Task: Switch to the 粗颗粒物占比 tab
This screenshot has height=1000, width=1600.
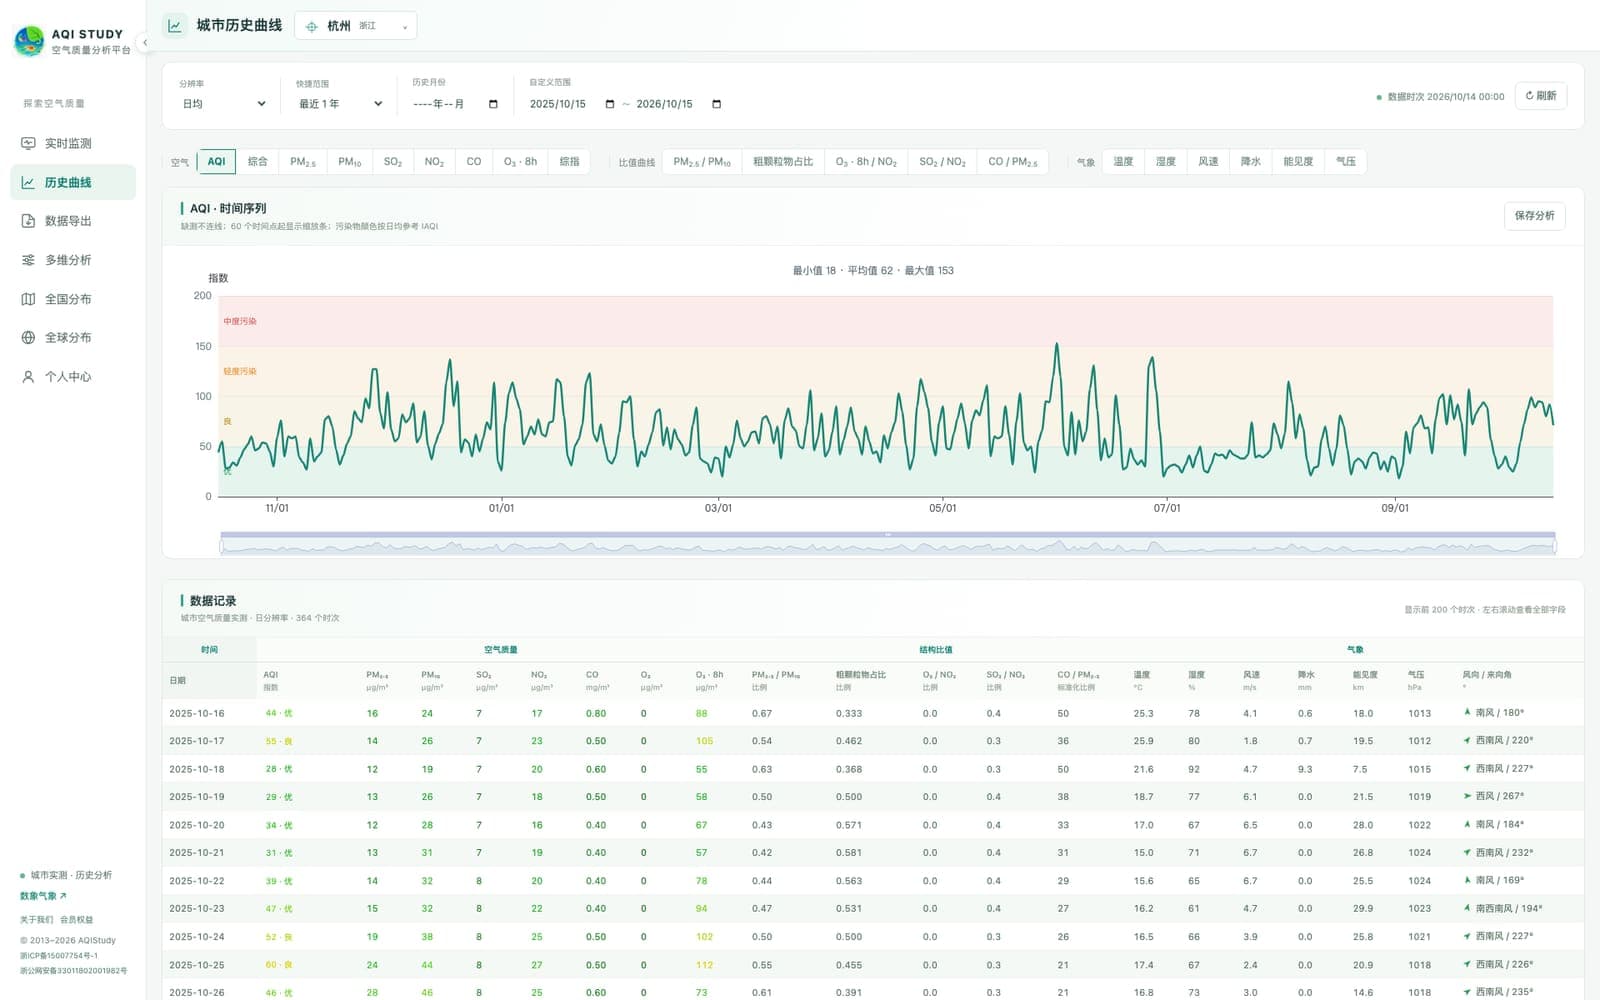Action: [783, 162]
